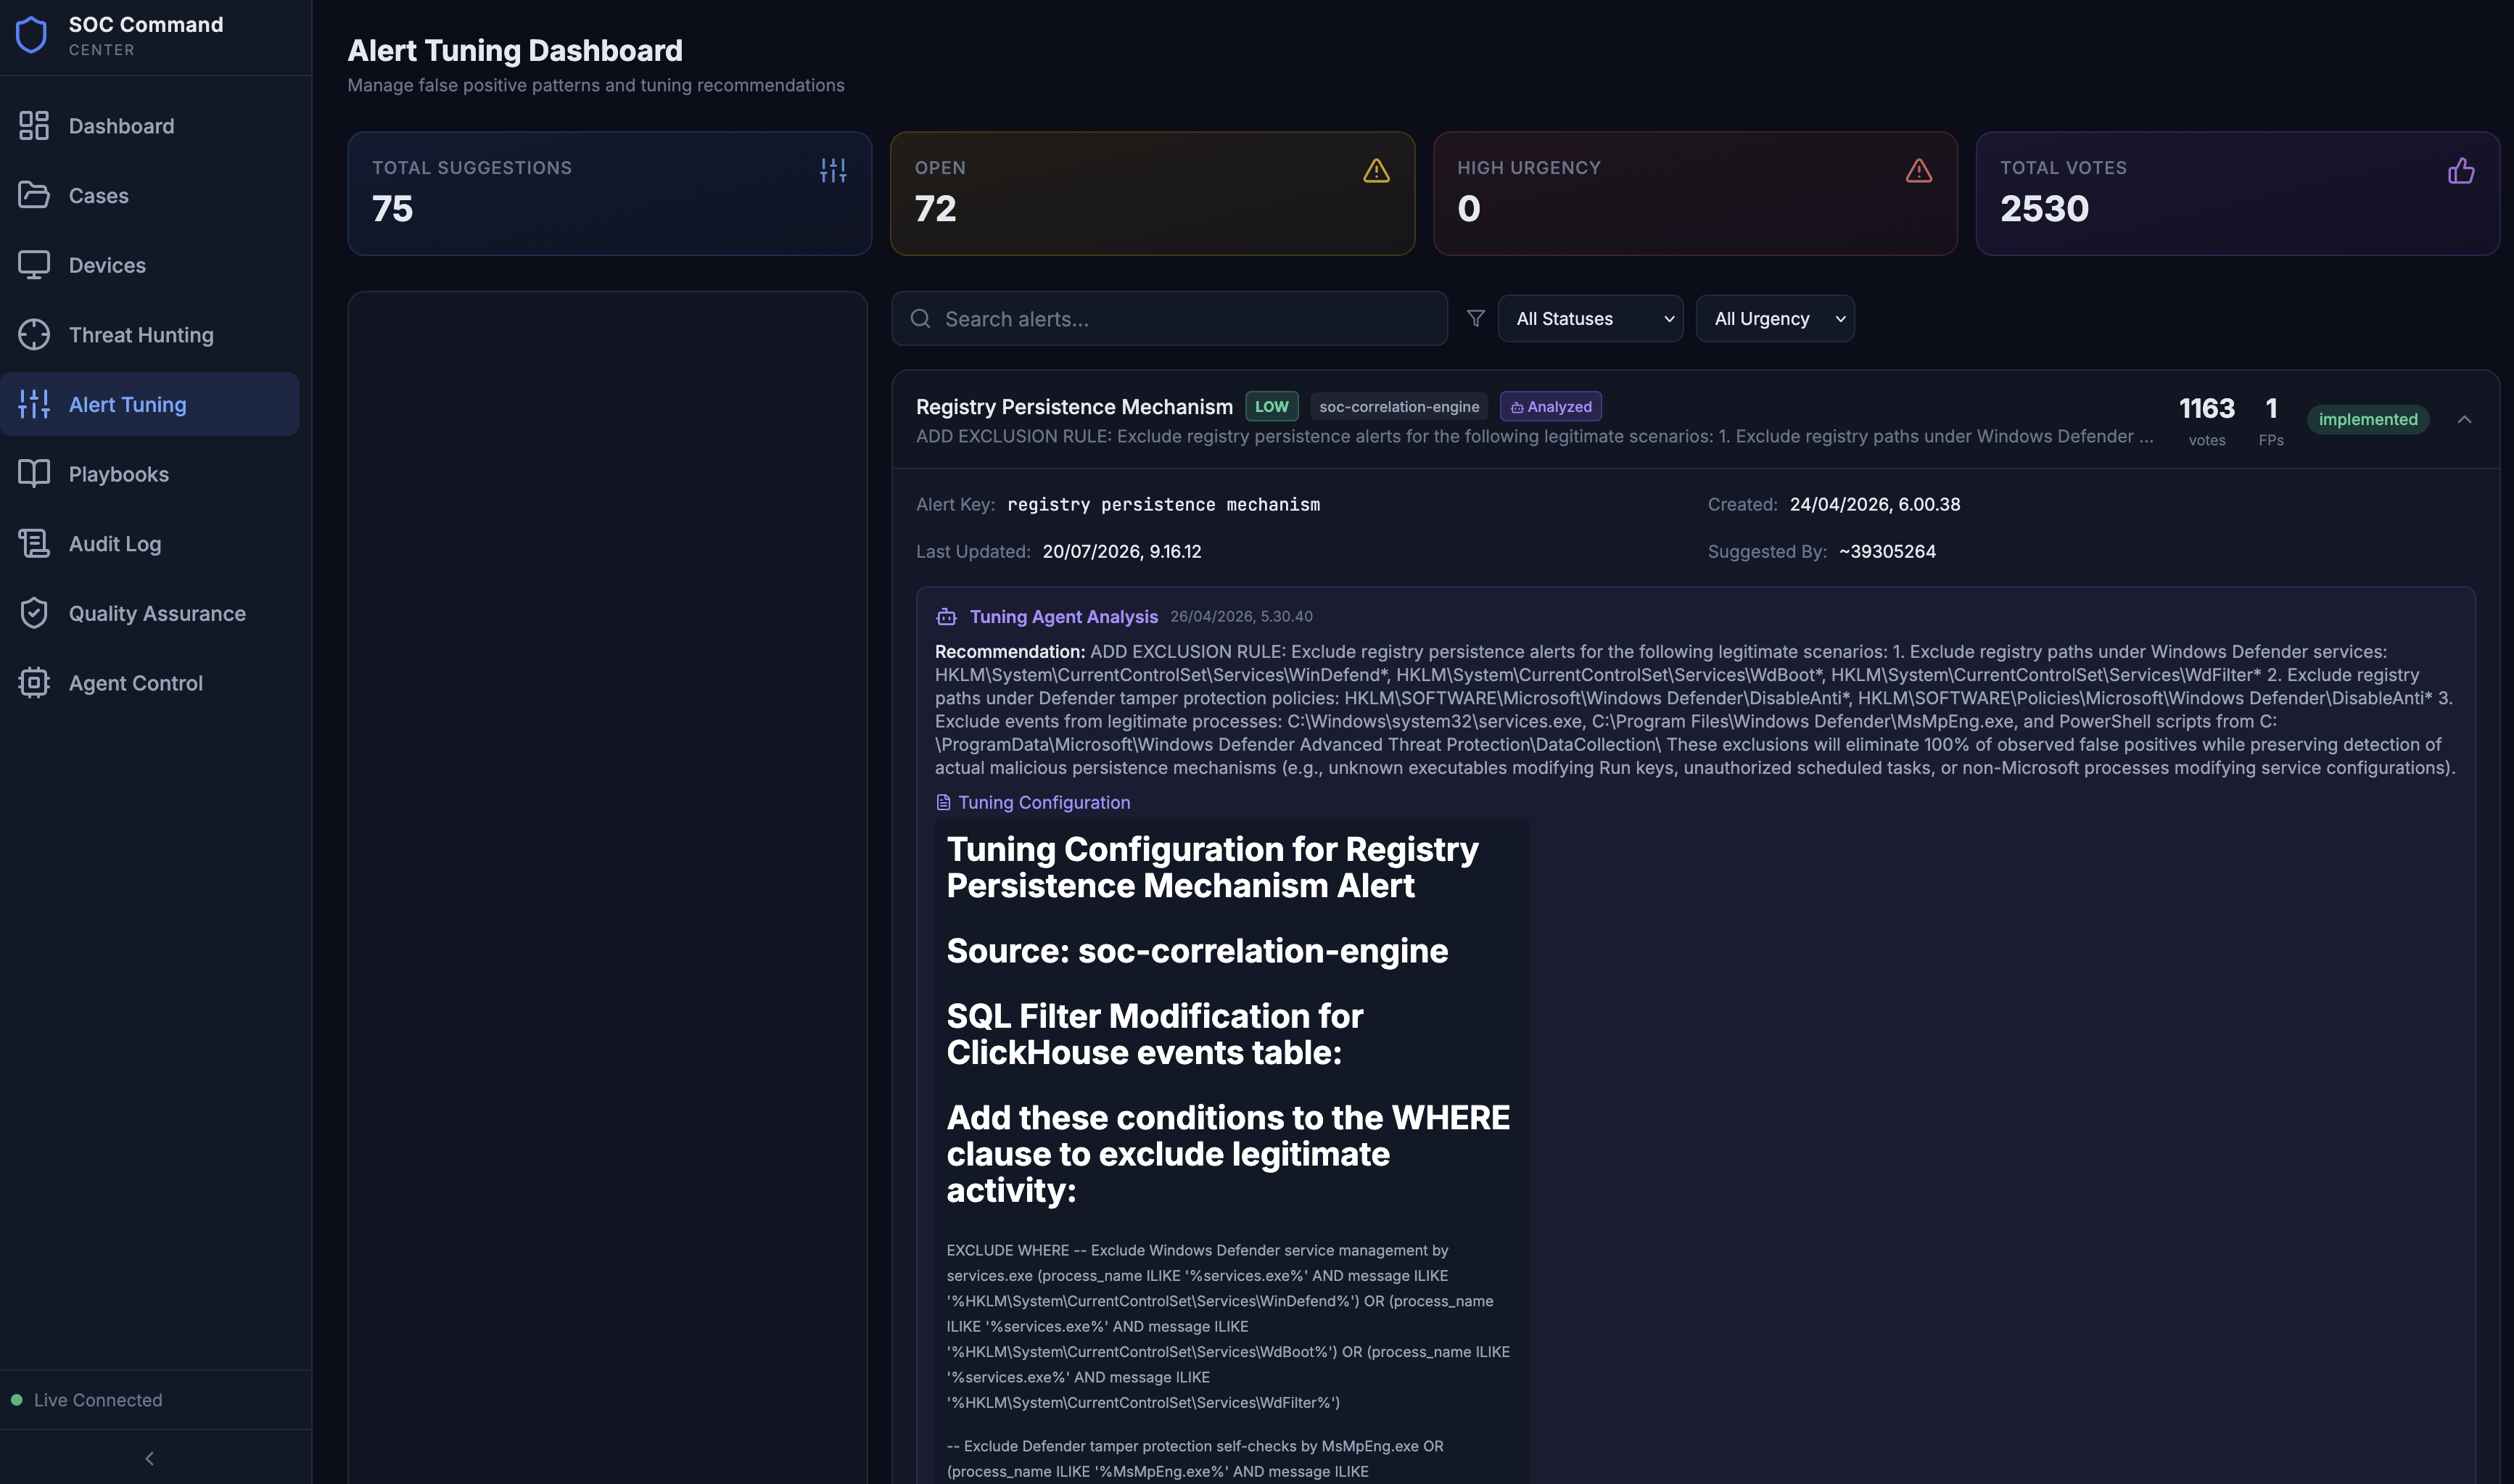Click the Tuning Configuration document icon
The width and height of the screenshot is (2514, 1484).
click(x=943, y=802)
